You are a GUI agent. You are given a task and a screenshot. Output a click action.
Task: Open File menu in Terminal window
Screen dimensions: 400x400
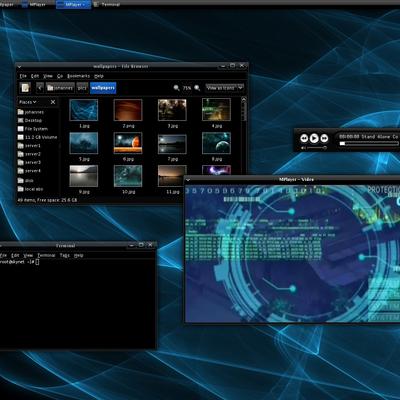(x=3, y=255)
